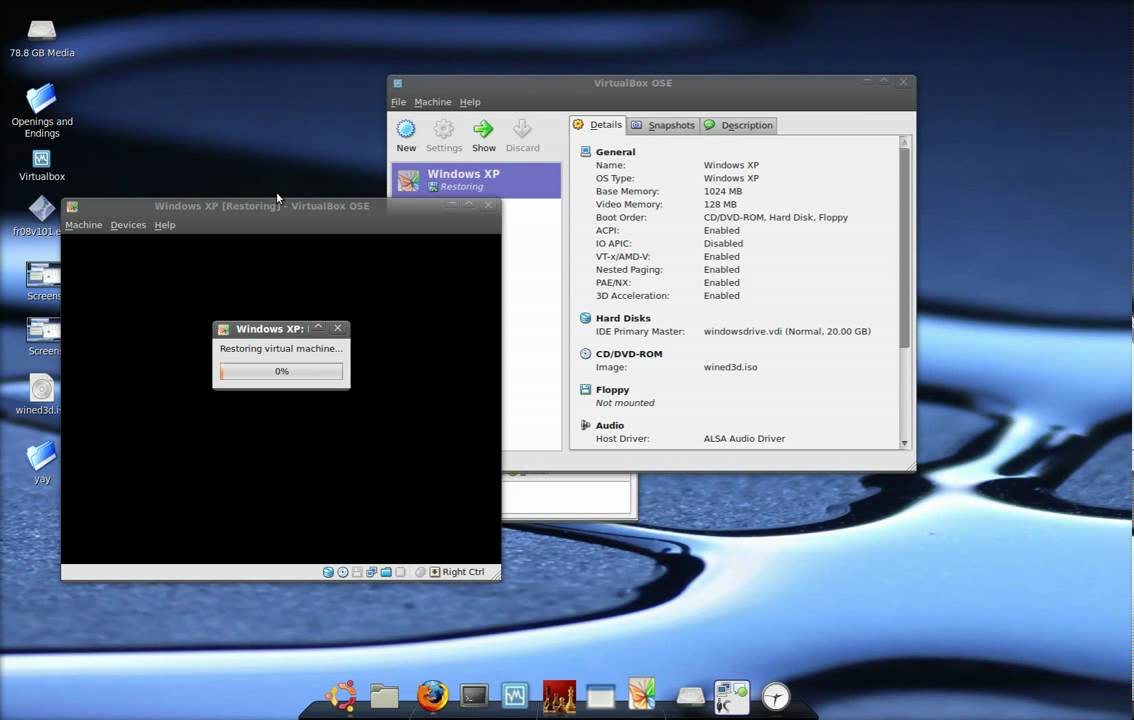
Task: Open the file manager folder in dock
Action: point(384,696)
